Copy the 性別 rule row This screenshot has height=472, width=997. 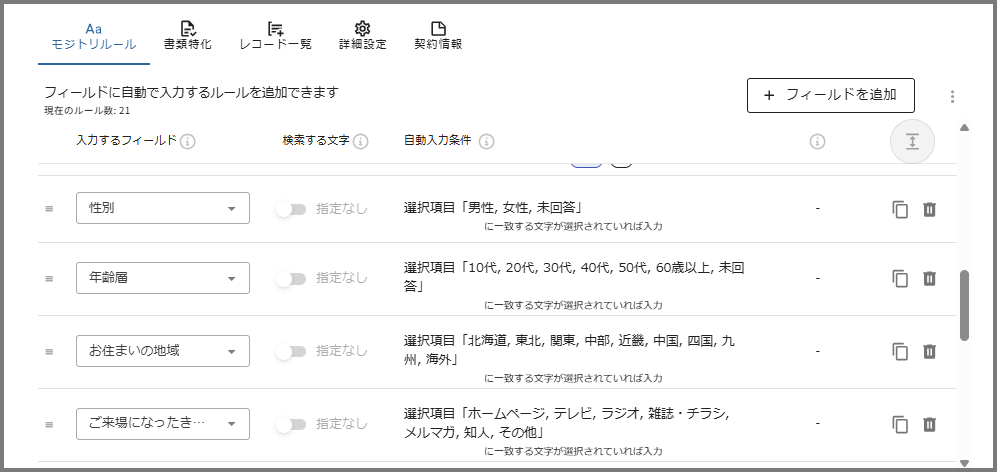tap(900, 209)
